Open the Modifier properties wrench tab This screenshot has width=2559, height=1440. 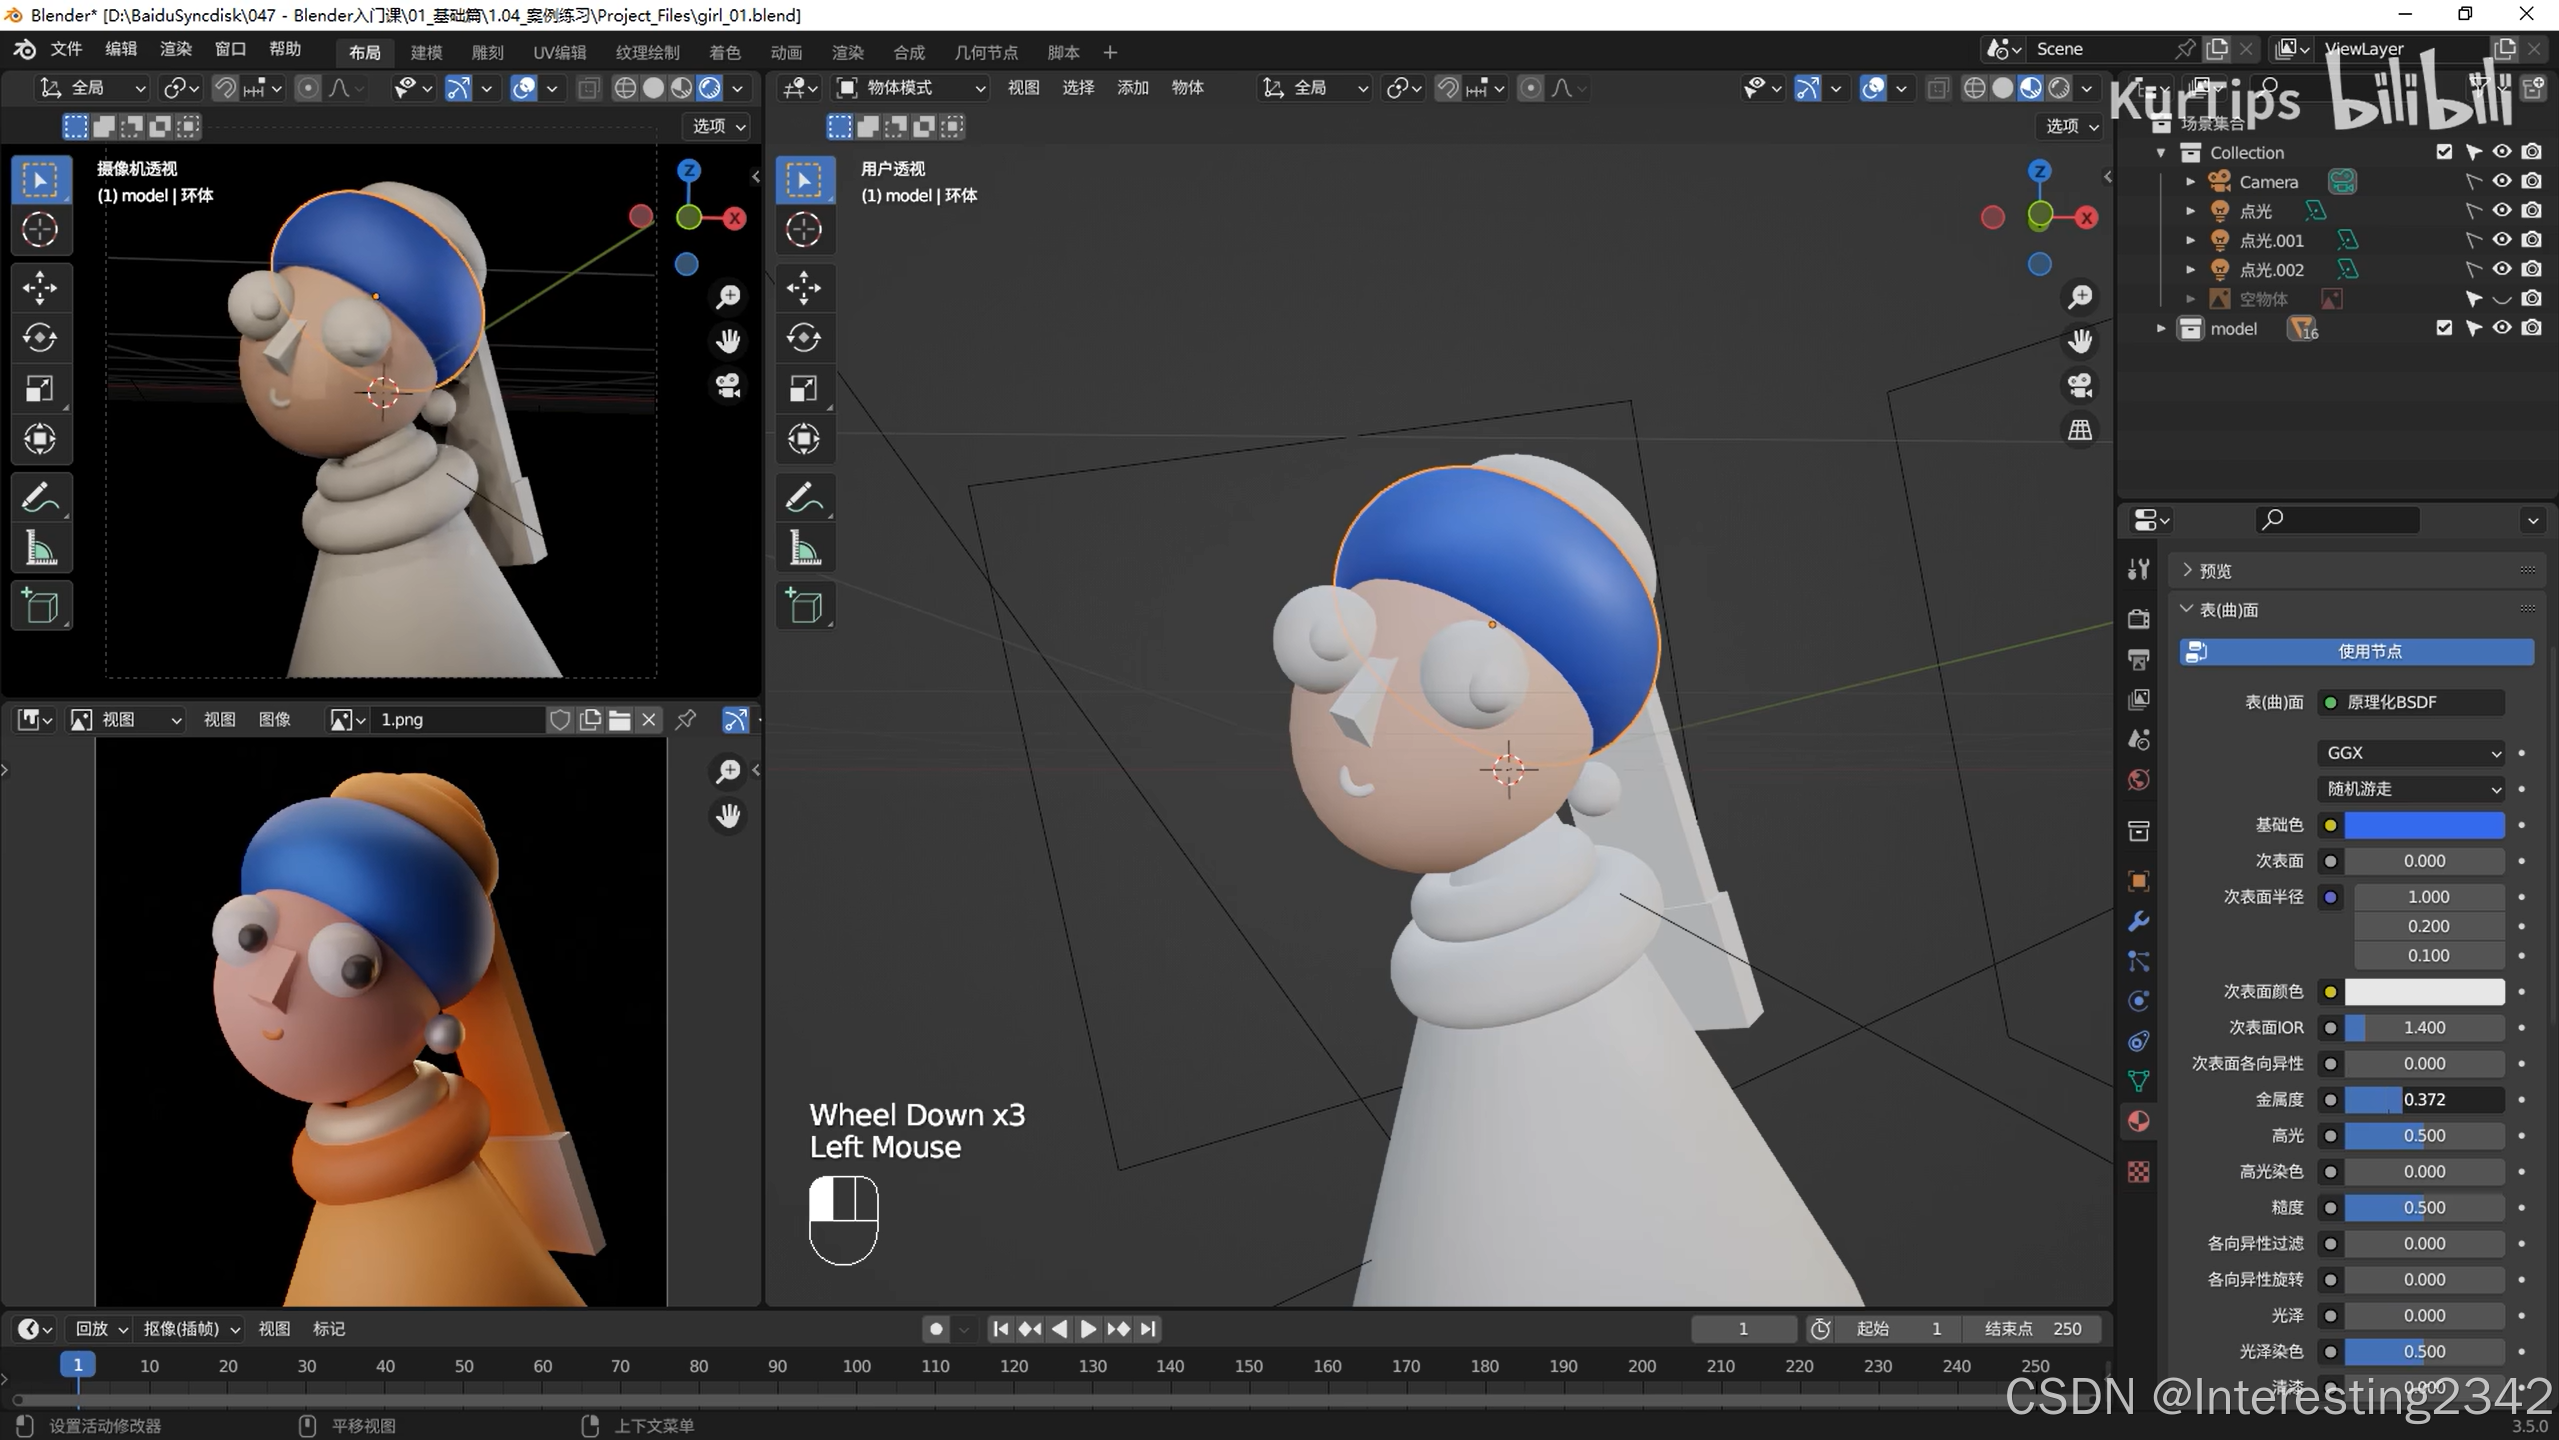coord(2139,921)
